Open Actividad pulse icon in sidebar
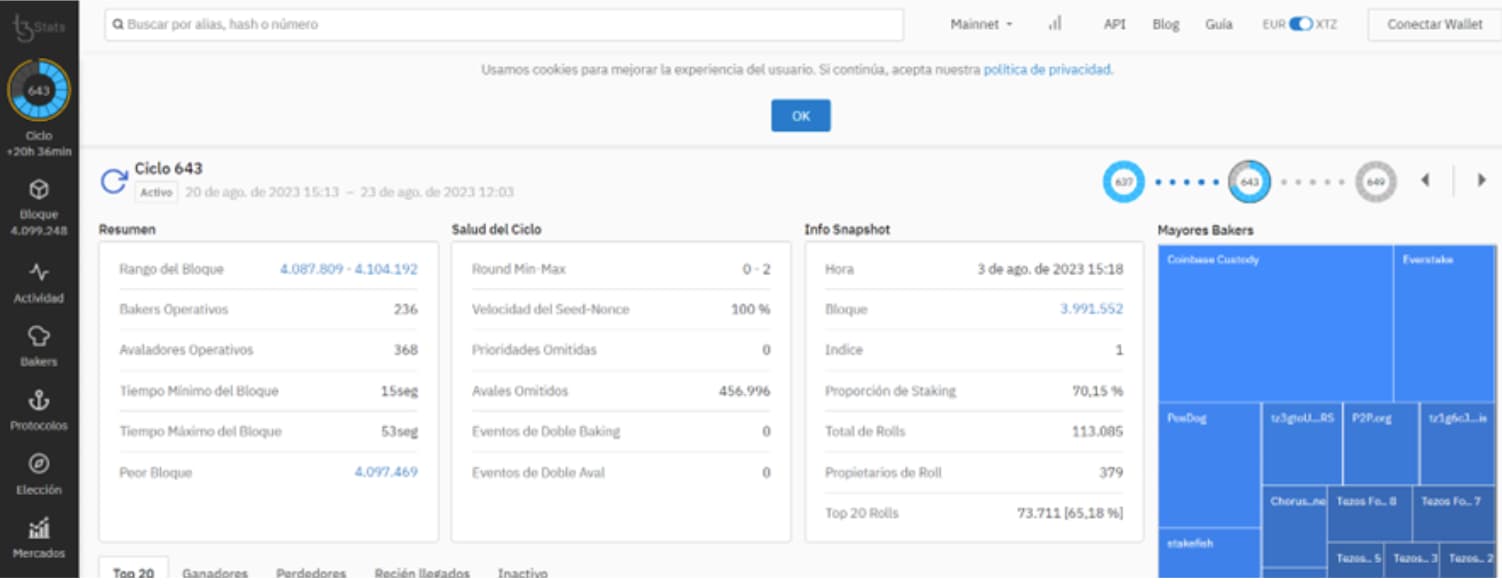Image resolution: width=1502 pixels, height=584 pixels. pyautogui.click(x=38, y=272)
